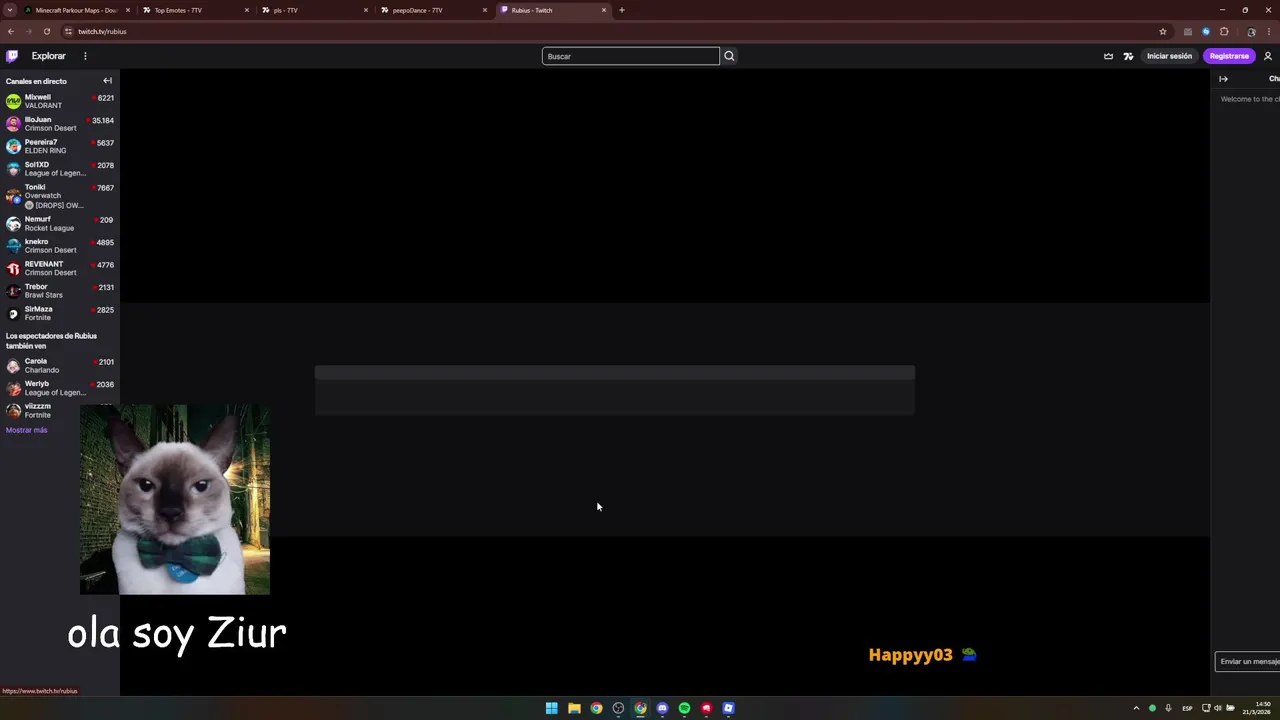The image size is (1280, 720).
Task: Click the Mostrar más link
Action: pyautogui.click(x=26, y=430)
